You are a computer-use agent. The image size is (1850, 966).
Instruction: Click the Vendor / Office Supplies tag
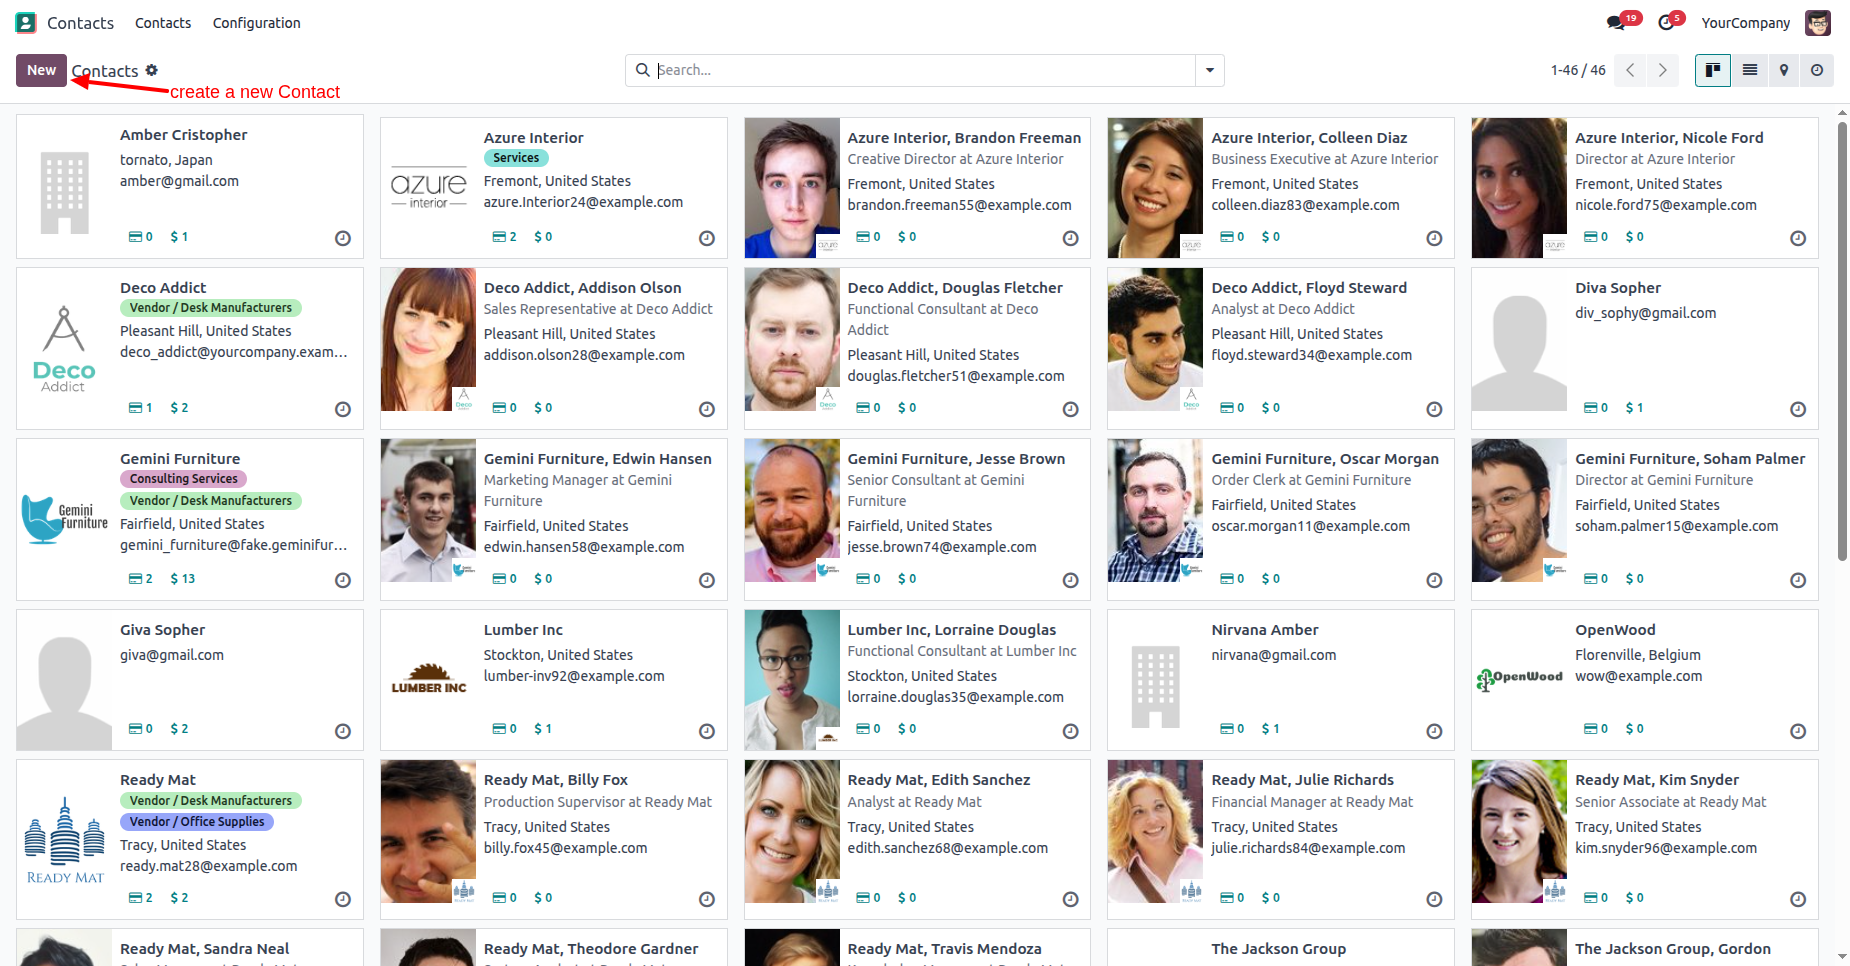[197, 822]
